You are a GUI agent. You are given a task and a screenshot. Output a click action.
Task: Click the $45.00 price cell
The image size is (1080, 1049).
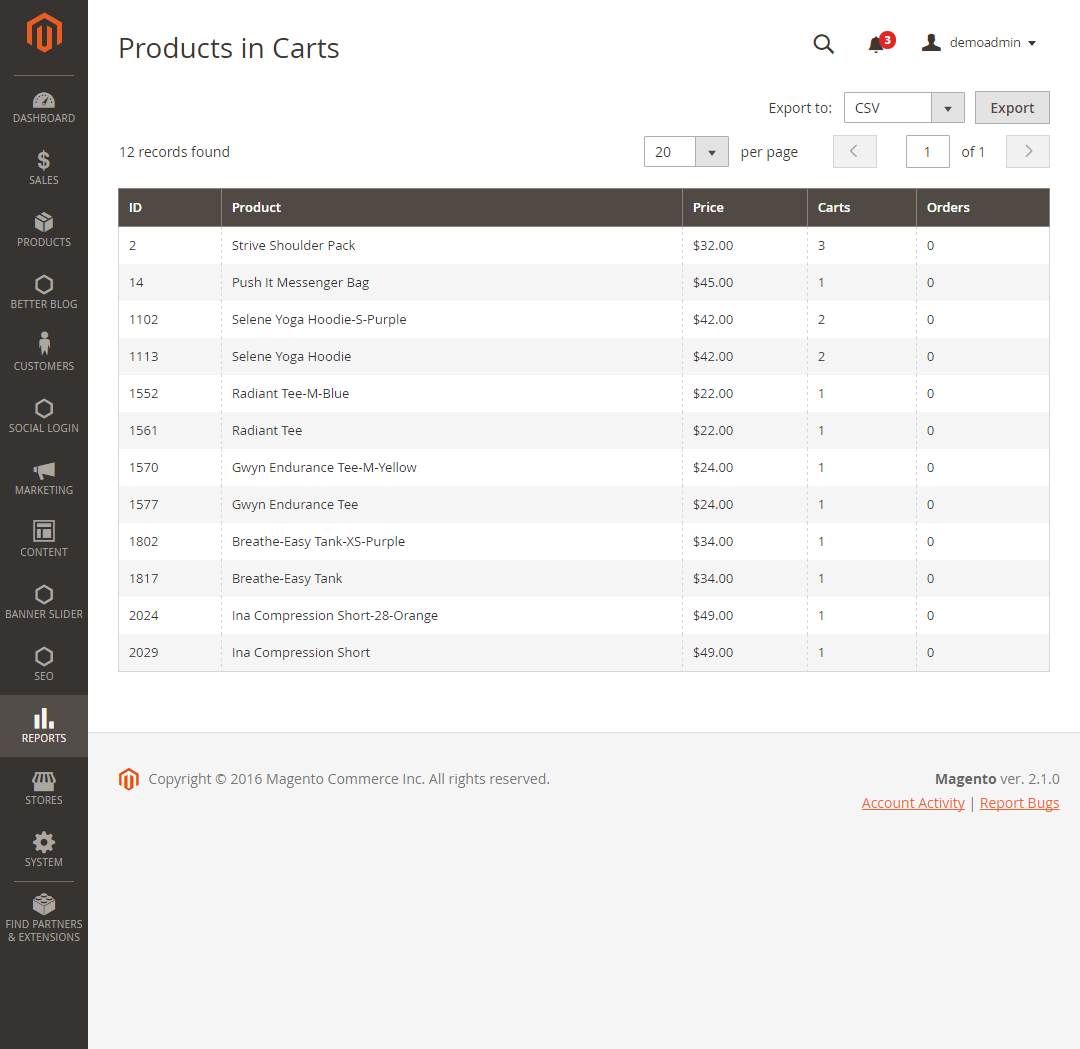click(745, 282)
